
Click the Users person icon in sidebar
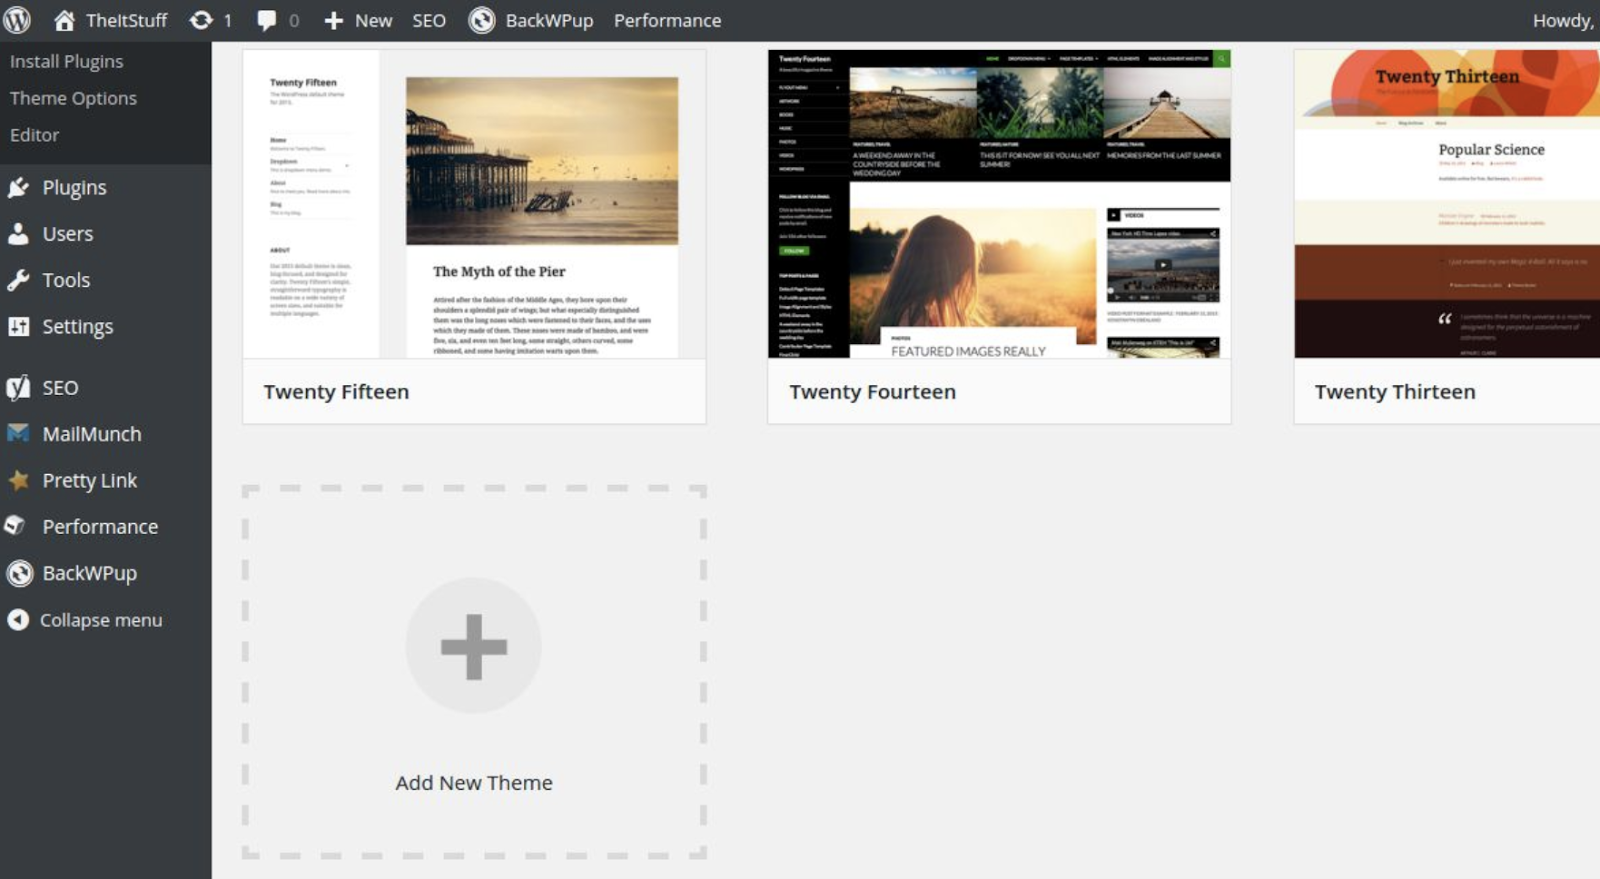tap(18, 233)
